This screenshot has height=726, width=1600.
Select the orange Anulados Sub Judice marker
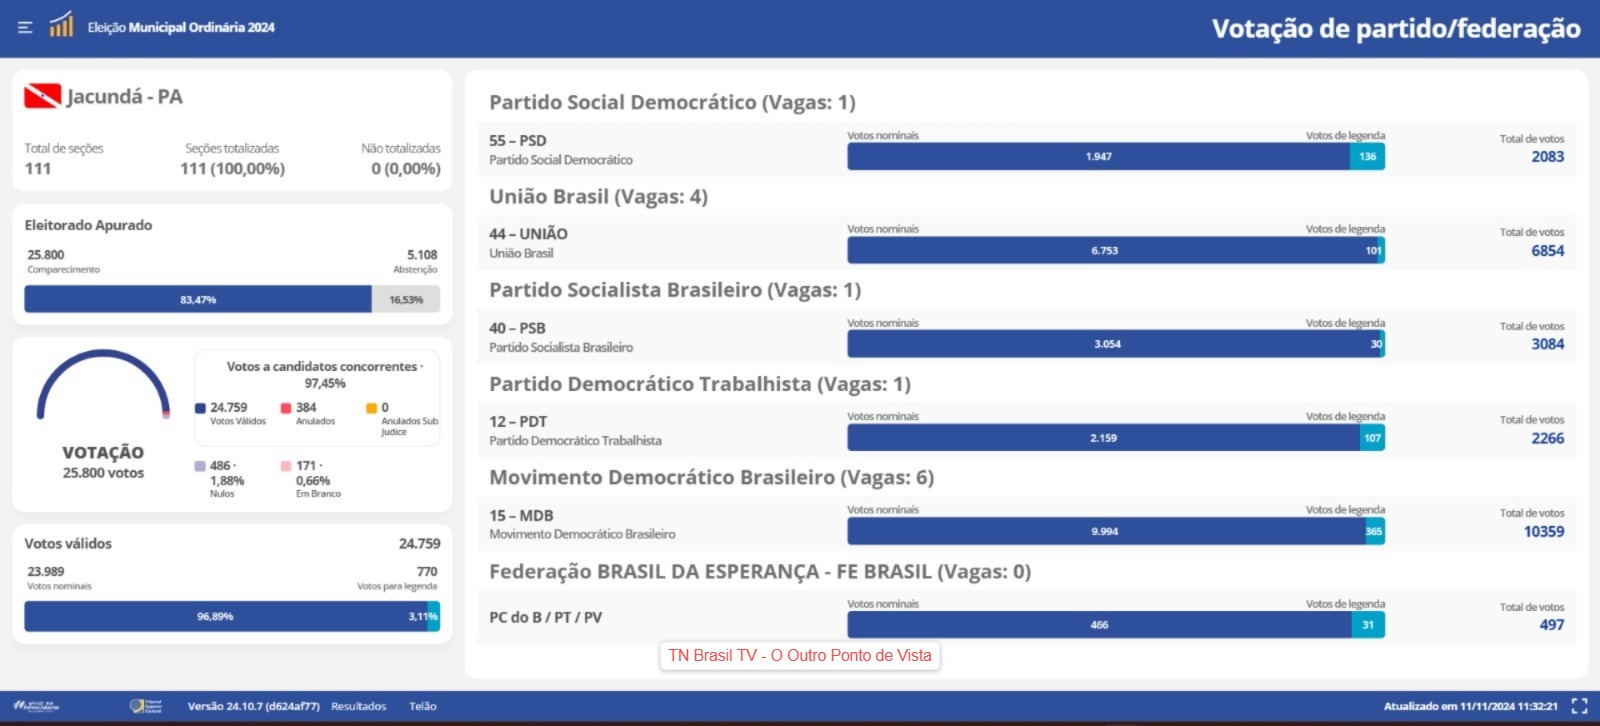[371, 408]
